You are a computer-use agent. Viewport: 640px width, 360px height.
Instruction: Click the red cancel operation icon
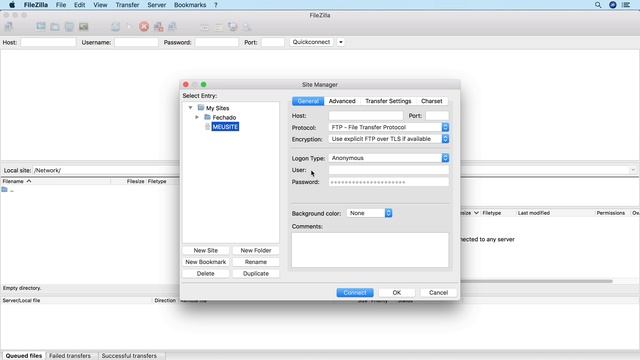tap(144, 27)
